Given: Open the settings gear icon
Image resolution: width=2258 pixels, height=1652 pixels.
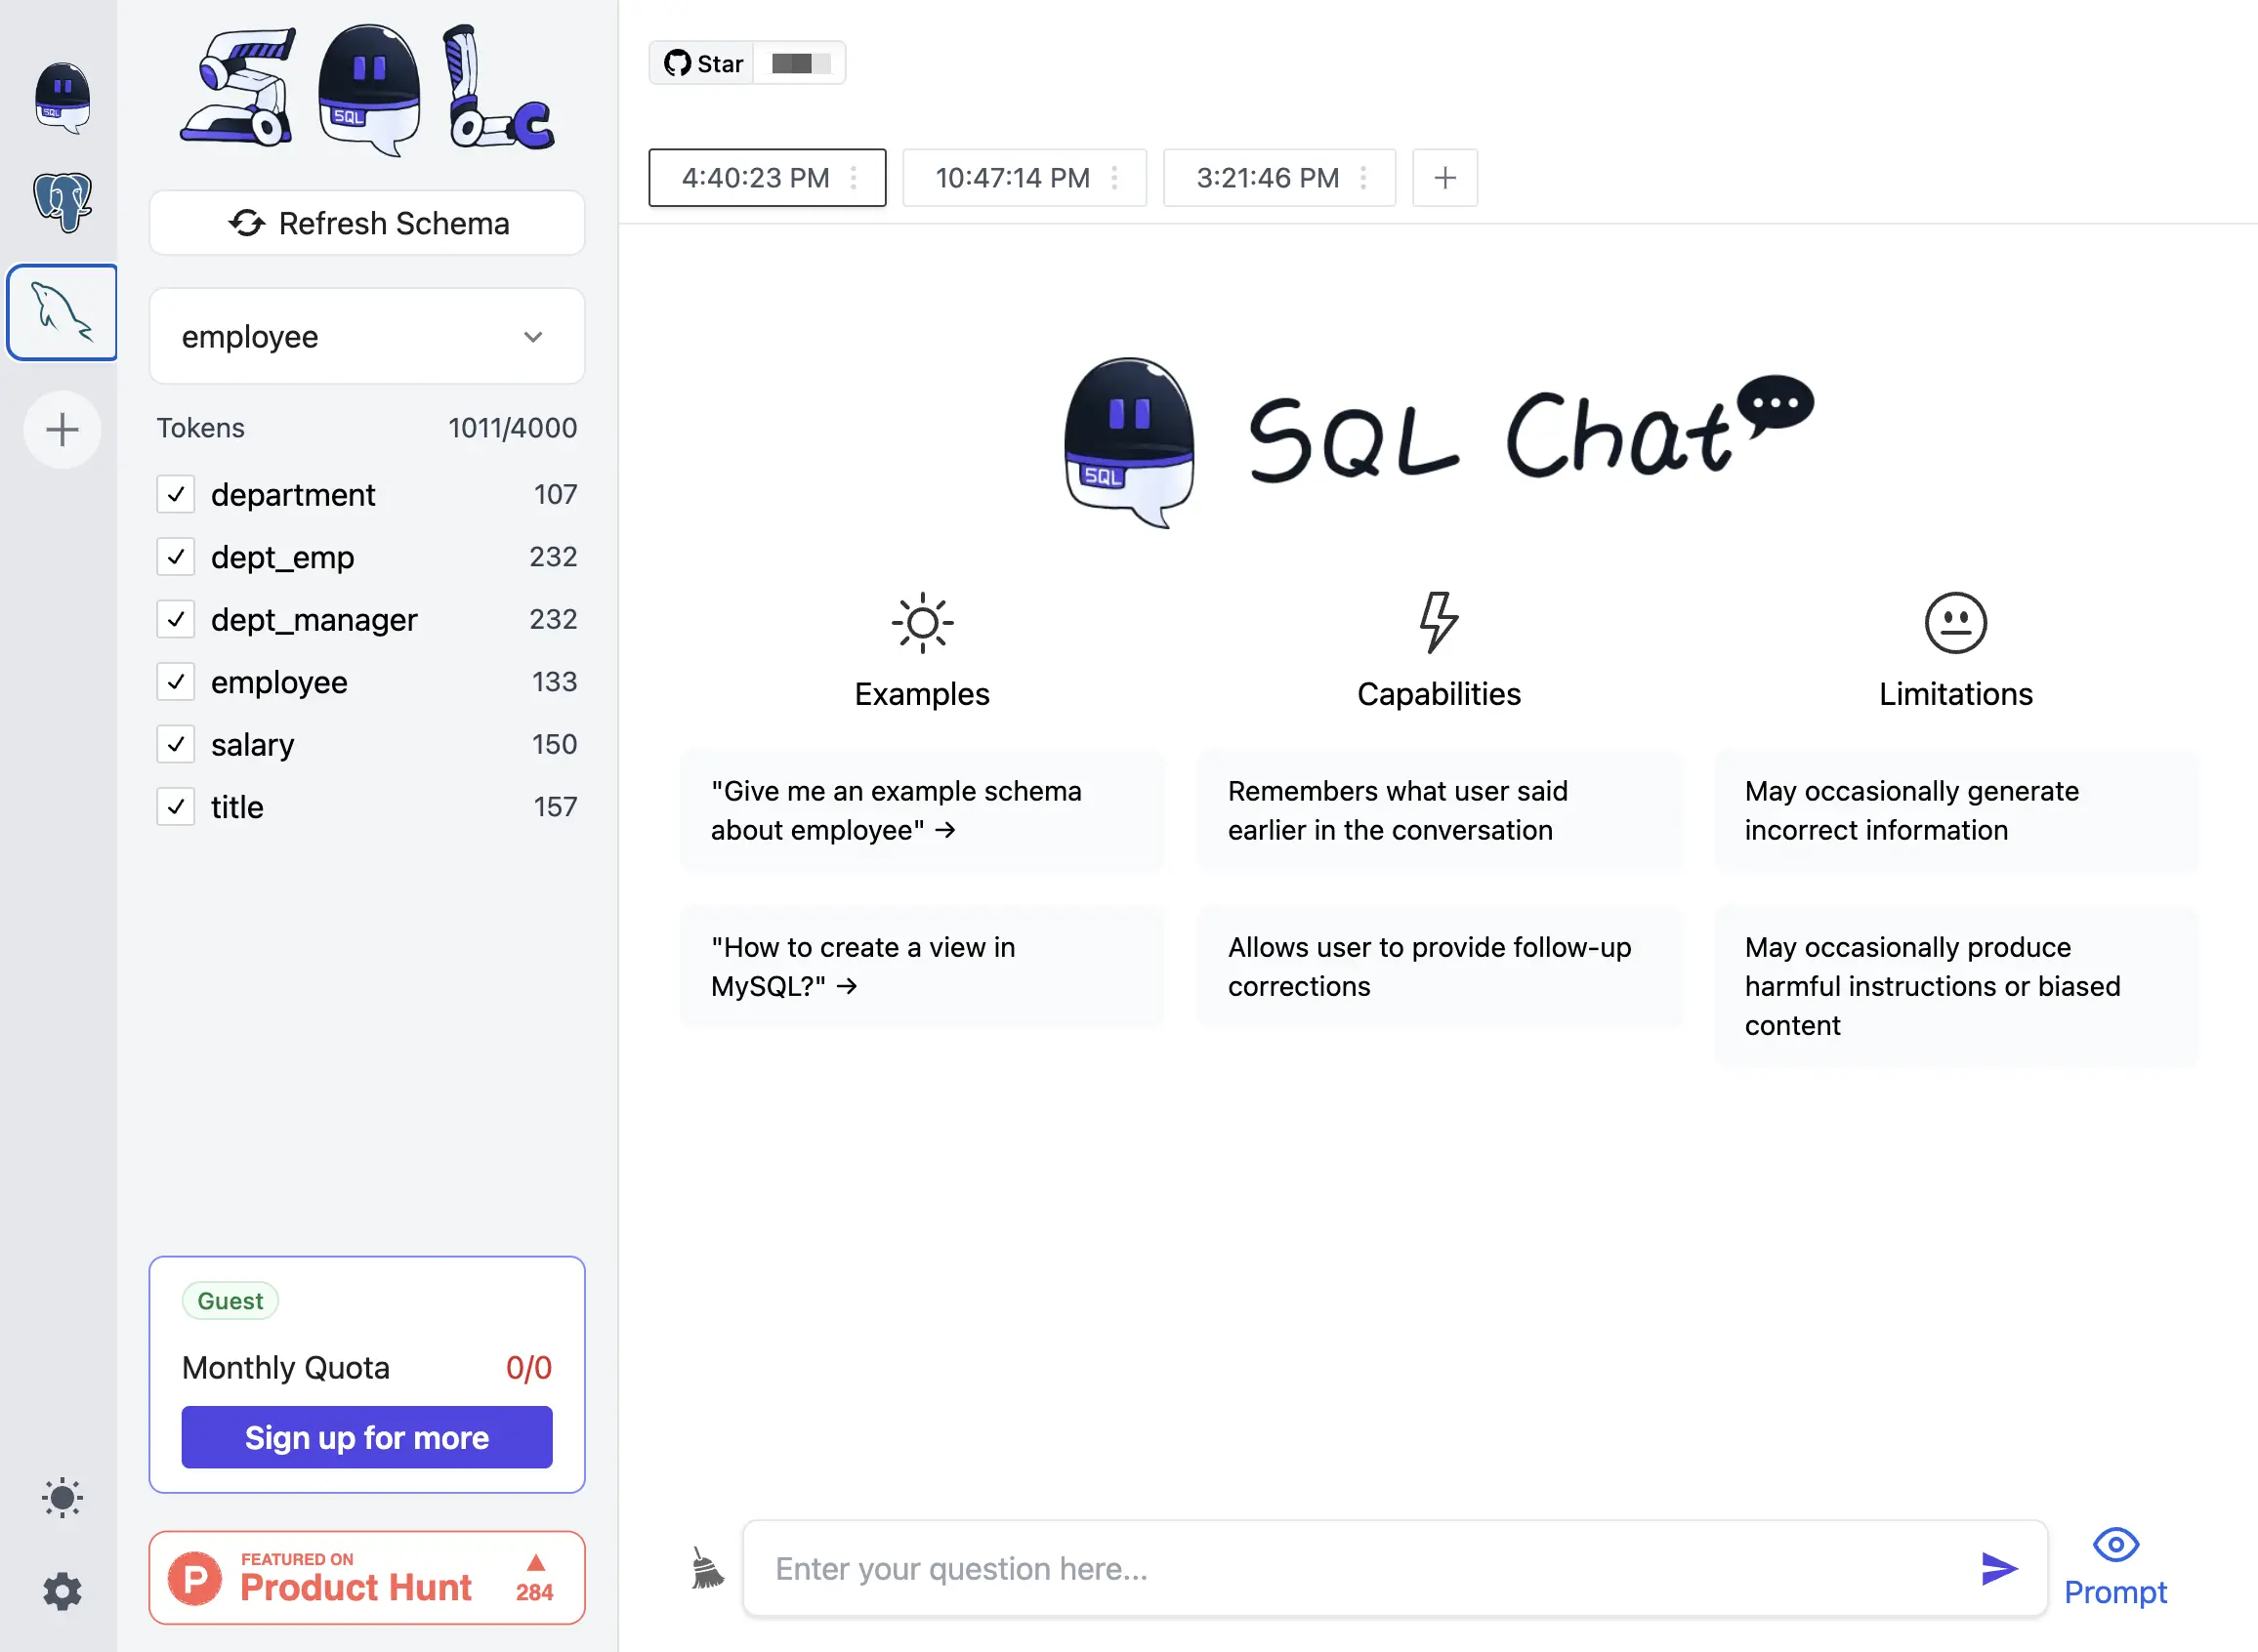Looking at the screenshot, I should tap(63, 1592).
